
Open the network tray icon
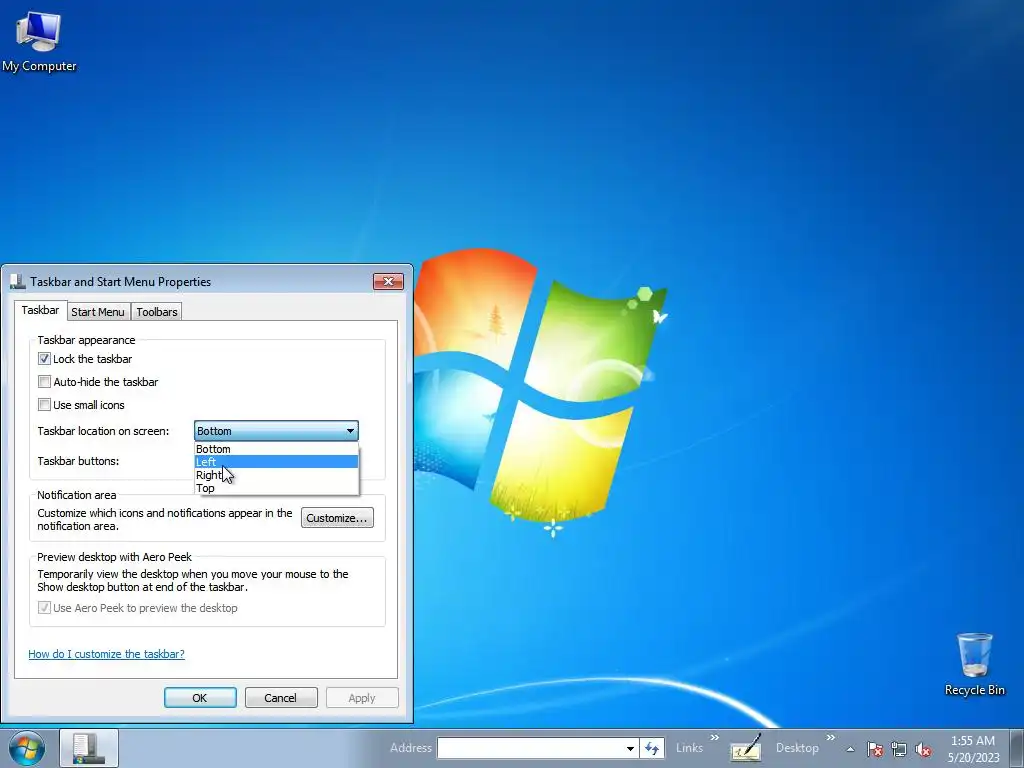899,749
